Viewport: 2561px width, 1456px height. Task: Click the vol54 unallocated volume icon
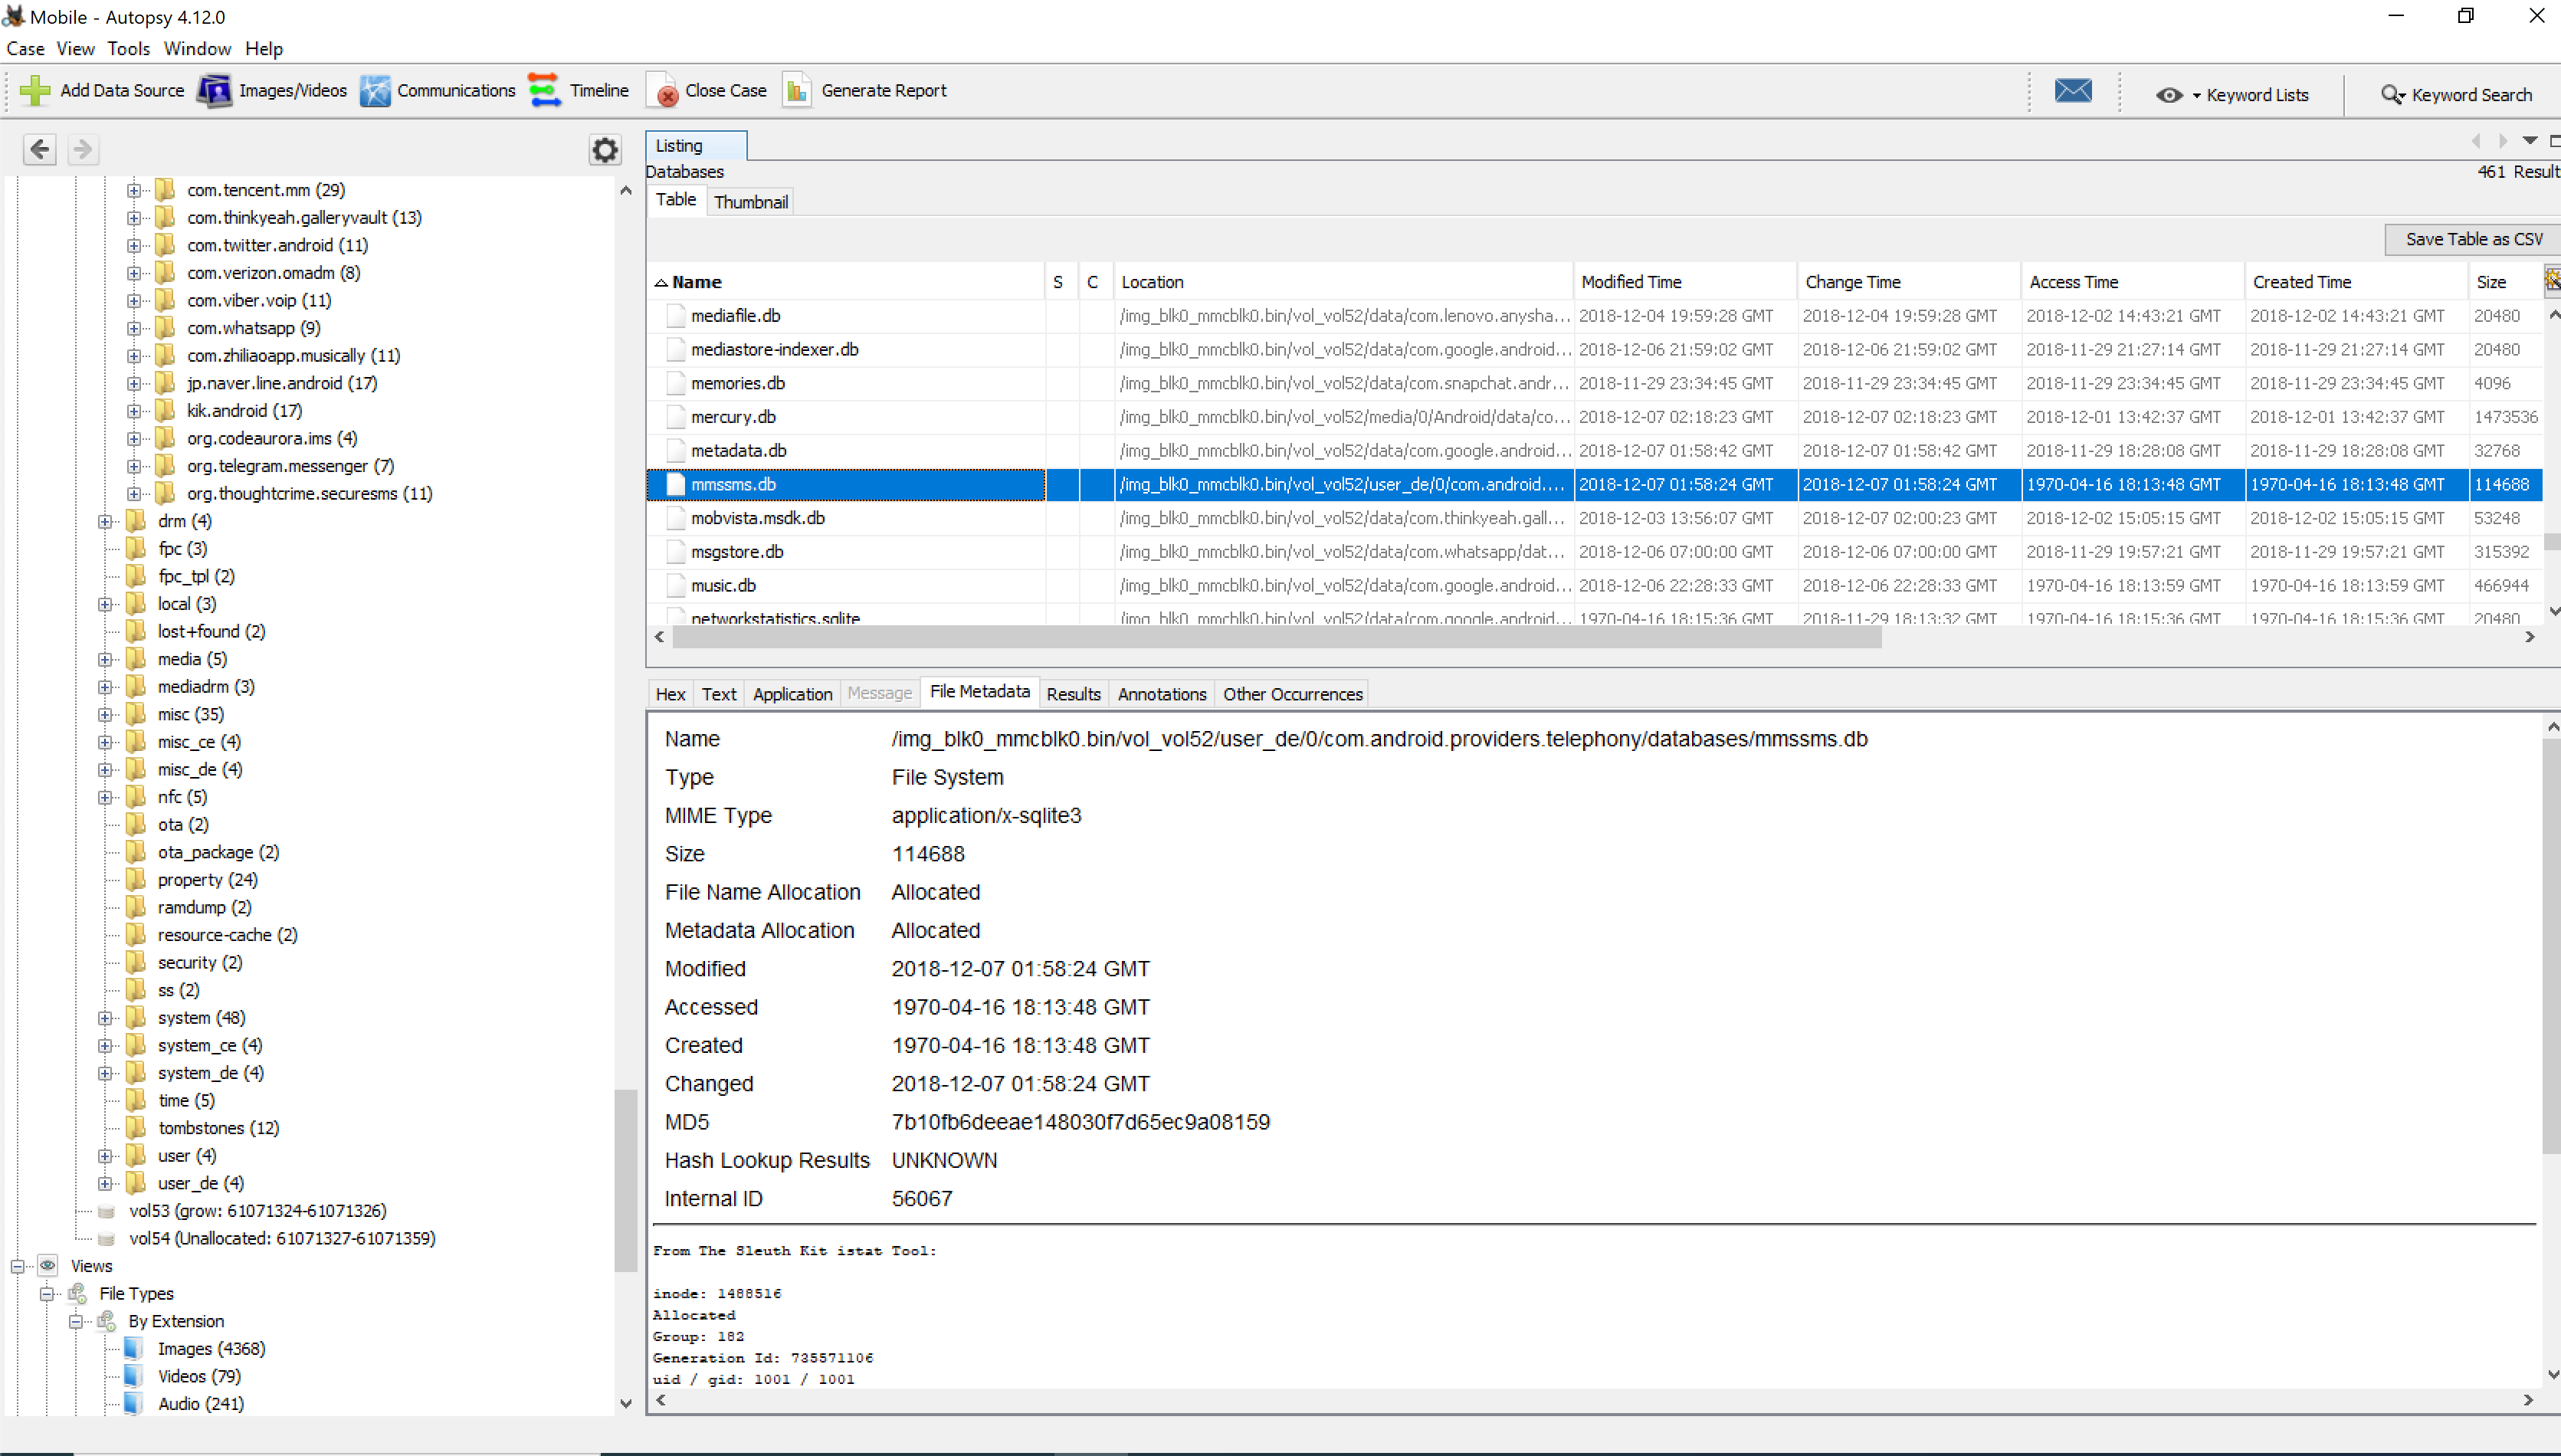pyautogui.click(x=106, y=1239)
